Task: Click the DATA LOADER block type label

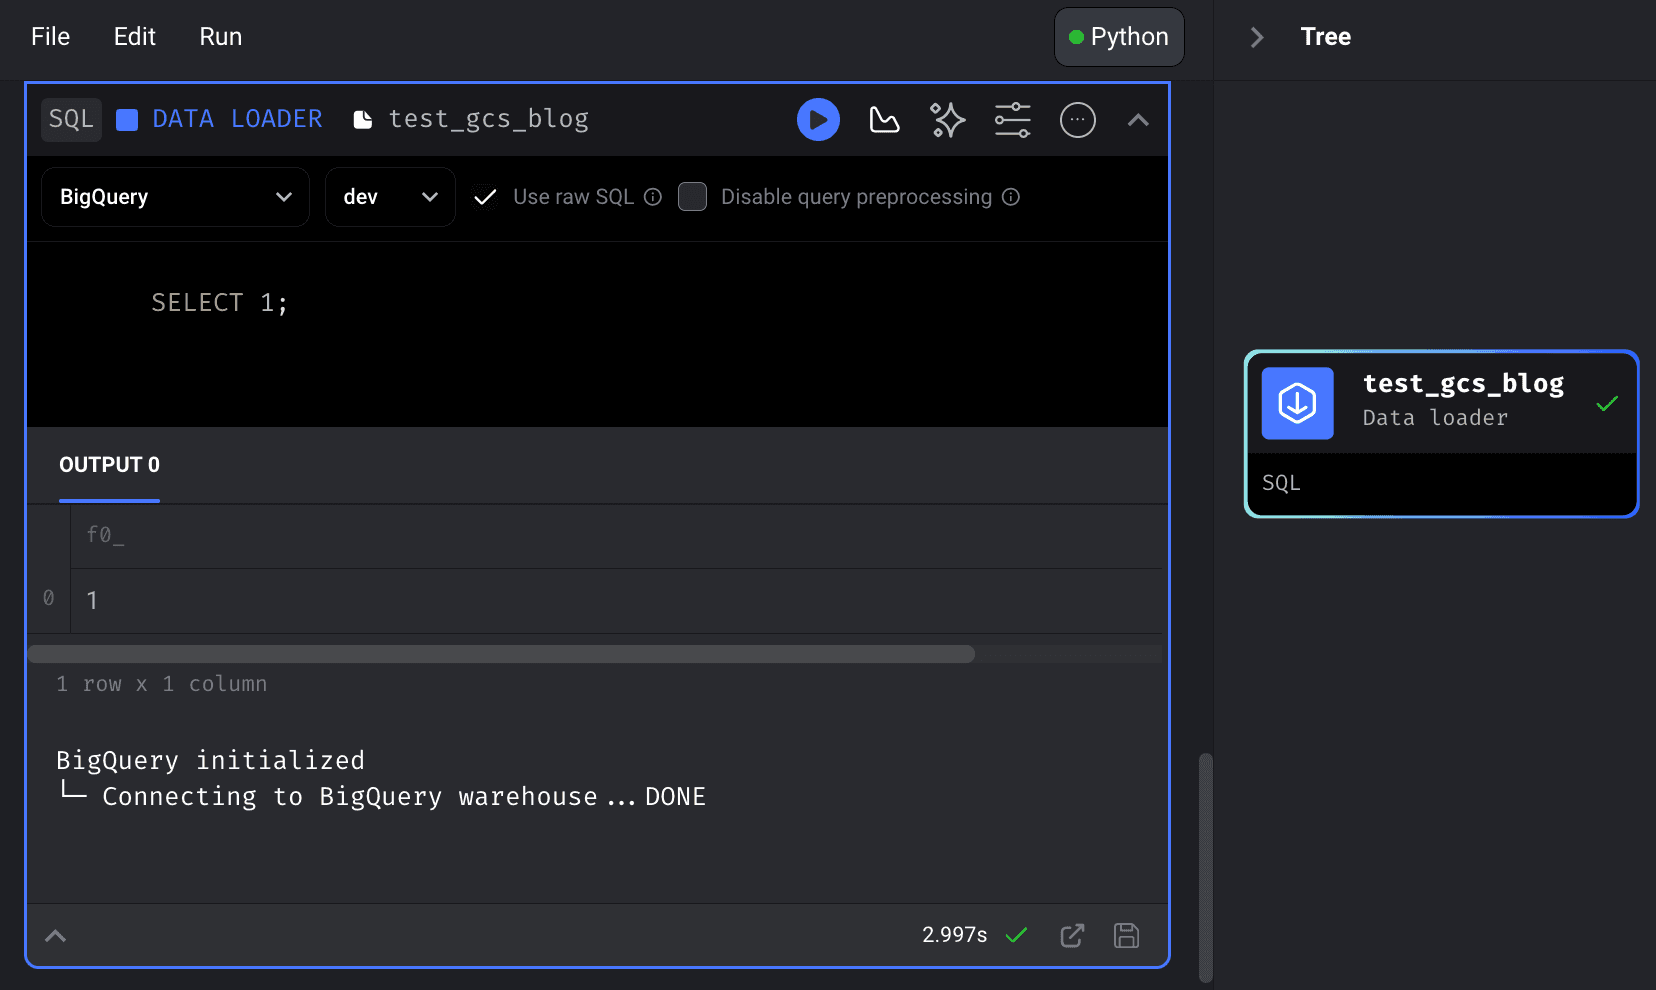Action: (x=237, y=119)
